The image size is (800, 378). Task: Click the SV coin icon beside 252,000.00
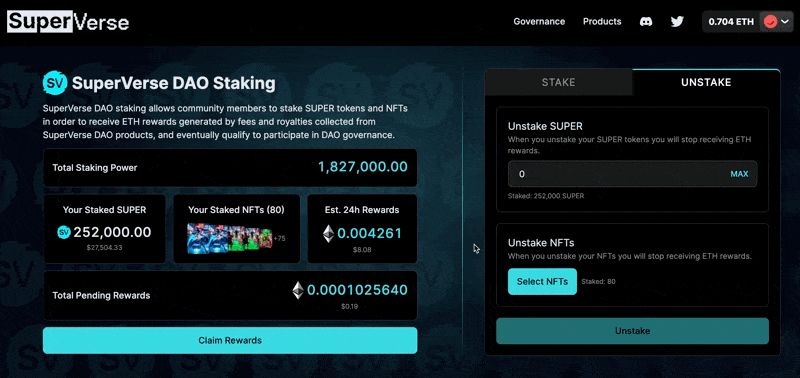tap(64, 233)
